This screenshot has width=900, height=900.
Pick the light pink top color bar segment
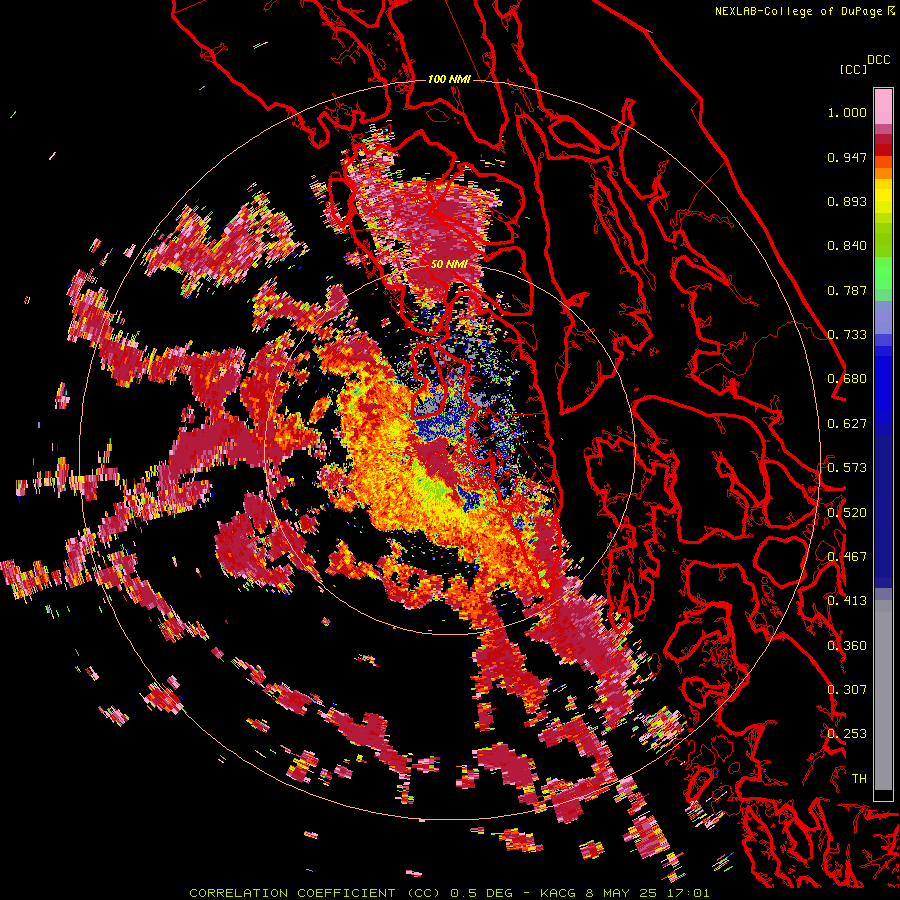[x=883, y=106]
